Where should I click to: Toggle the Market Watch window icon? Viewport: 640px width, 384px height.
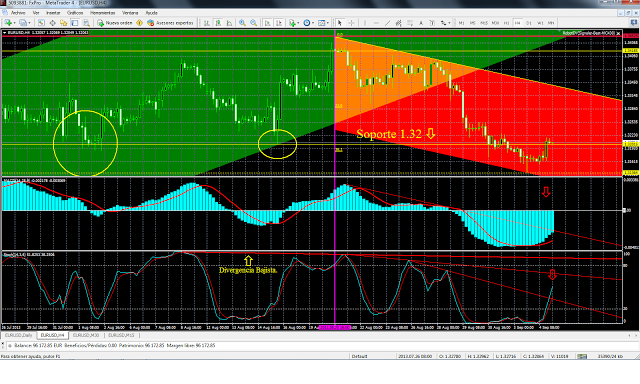(41, 23)
